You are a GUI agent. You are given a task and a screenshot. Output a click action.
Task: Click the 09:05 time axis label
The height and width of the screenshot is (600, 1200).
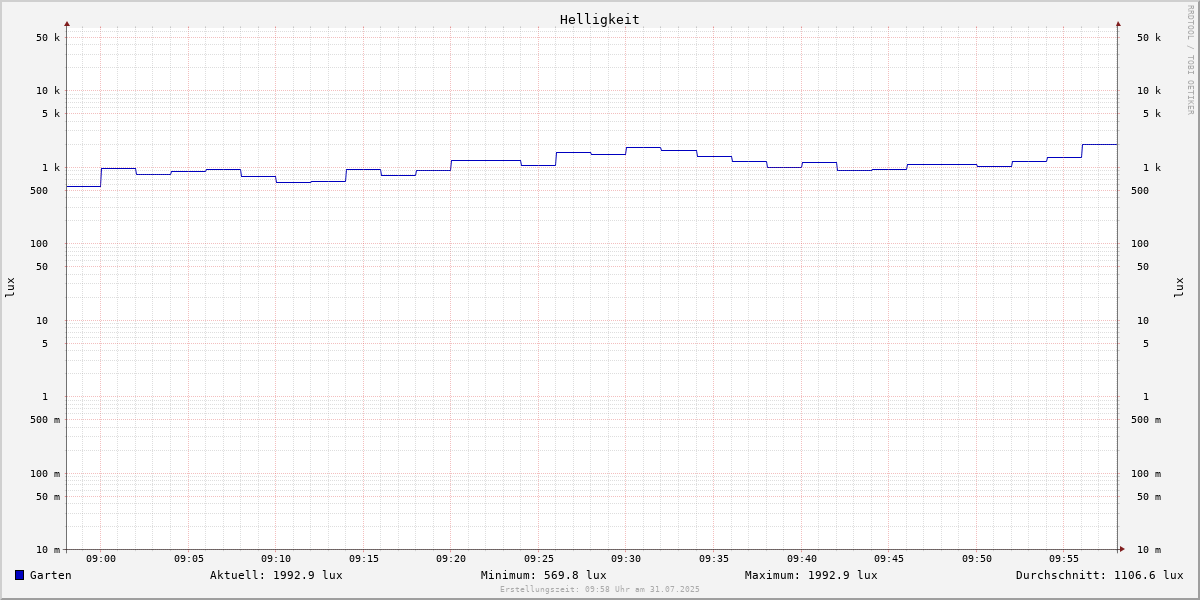(x=189, y=559)
